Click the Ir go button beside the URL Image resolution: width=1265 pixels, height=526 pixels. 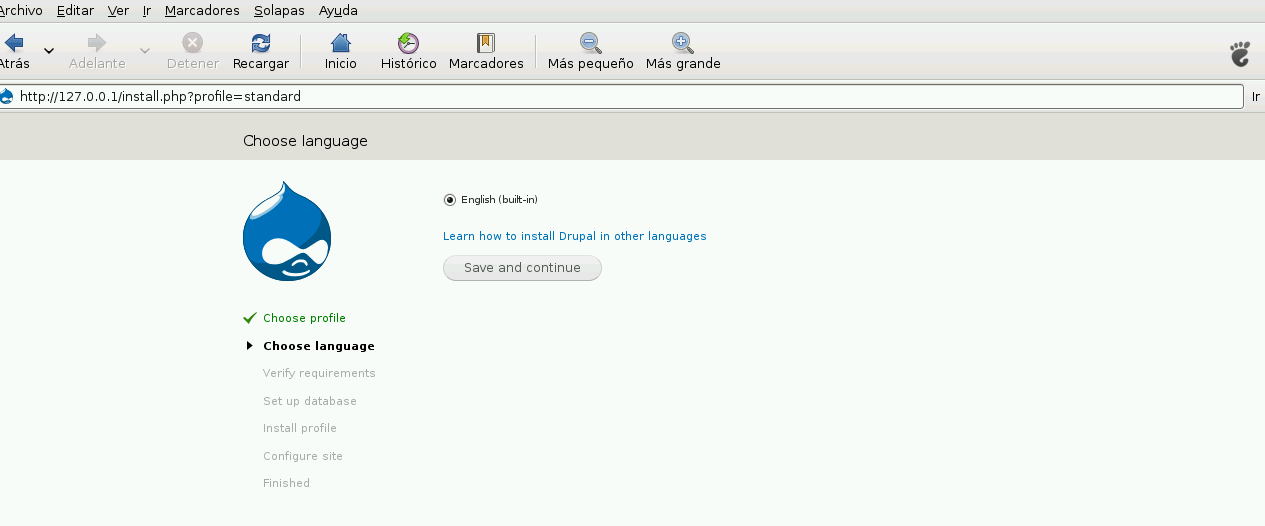tap(1256, 97)
